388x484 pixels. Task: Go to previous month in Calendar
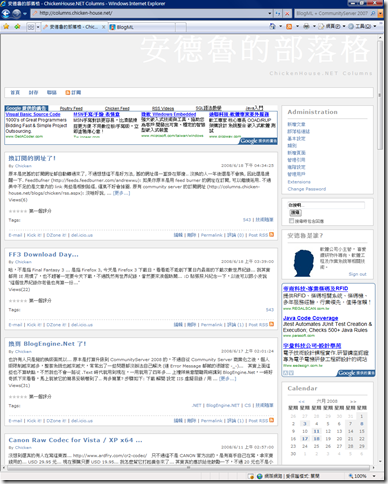[x=301, y=401]
